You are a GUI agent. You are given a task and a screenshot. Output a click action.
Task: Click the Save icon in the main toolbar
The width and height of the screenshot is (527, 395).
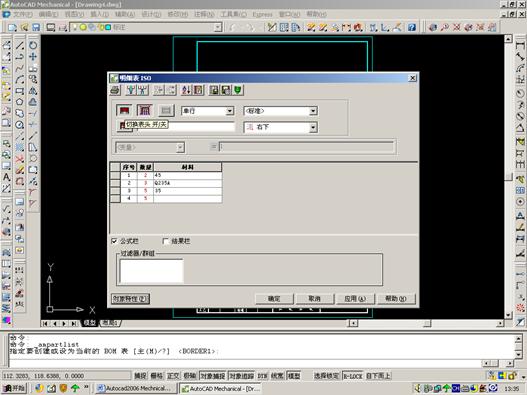click(x=36, y=27)
